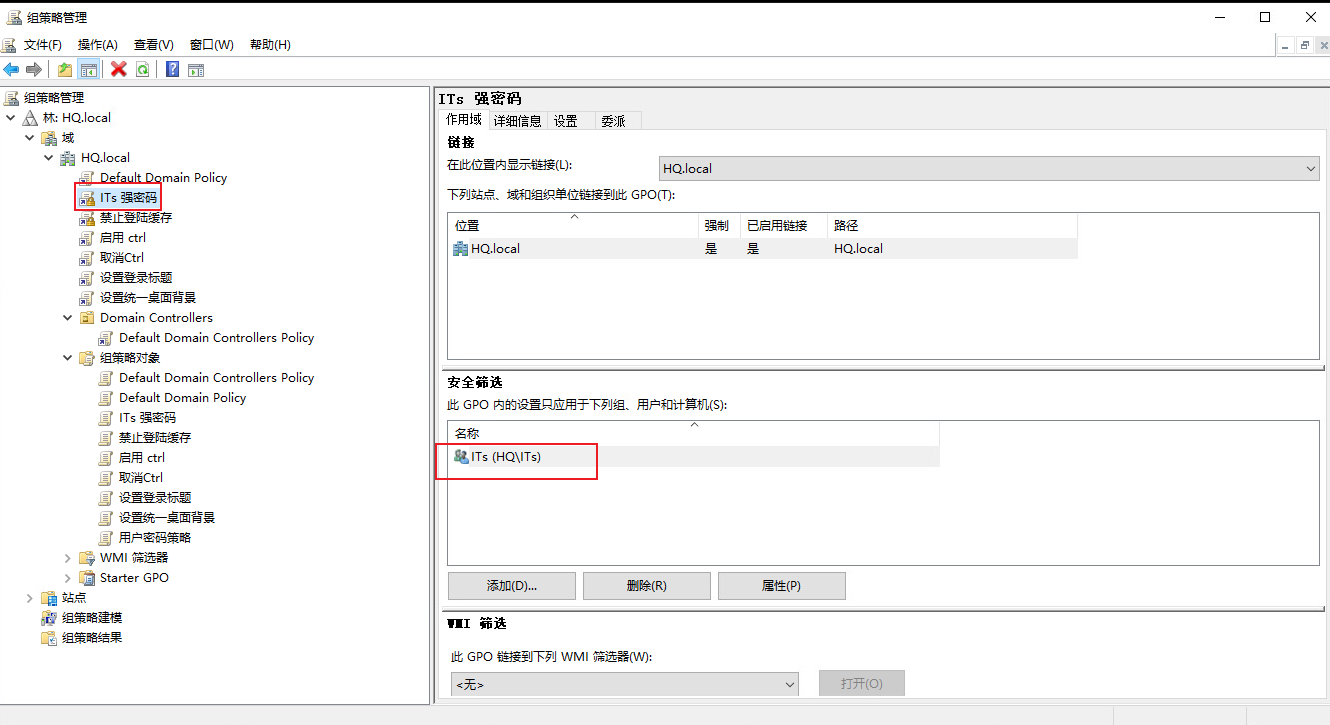Screen dimensions: 1330x725
Task: Switch to the 详细信息 tab
Action: tap(518, 121)
